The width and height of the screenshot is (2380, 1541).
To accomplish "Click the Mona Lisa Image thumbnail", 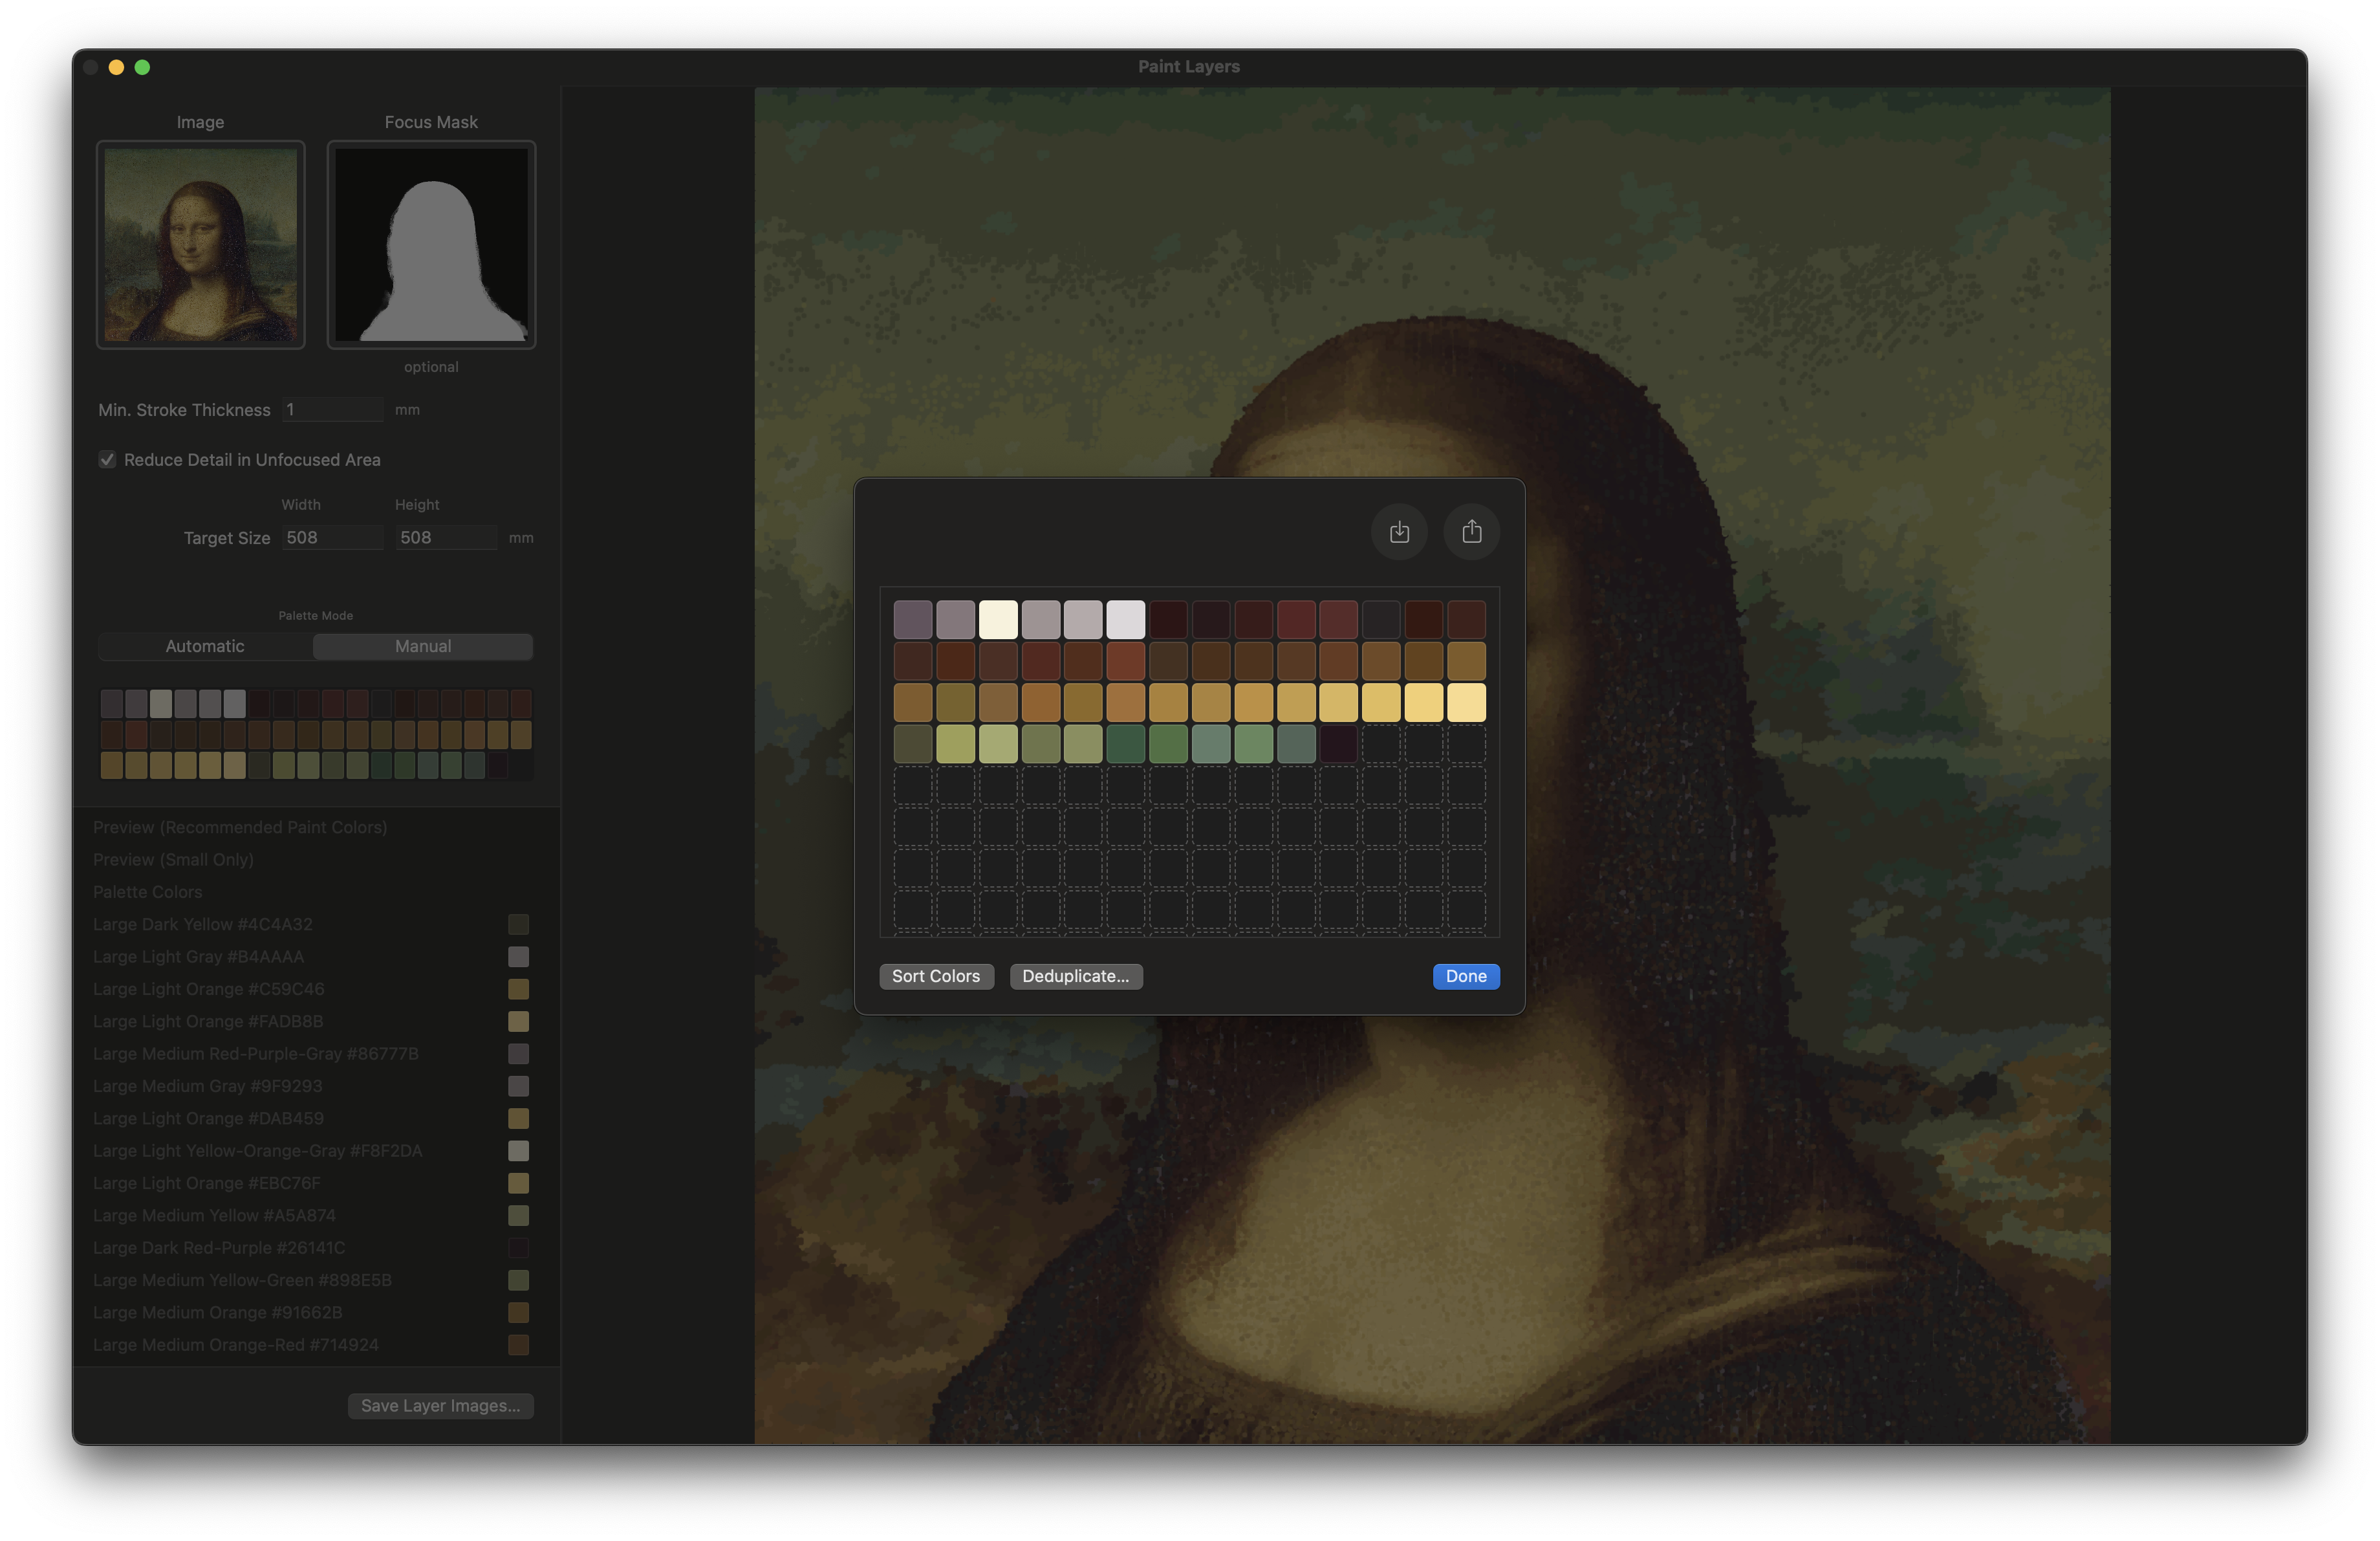I will point(200,245).
